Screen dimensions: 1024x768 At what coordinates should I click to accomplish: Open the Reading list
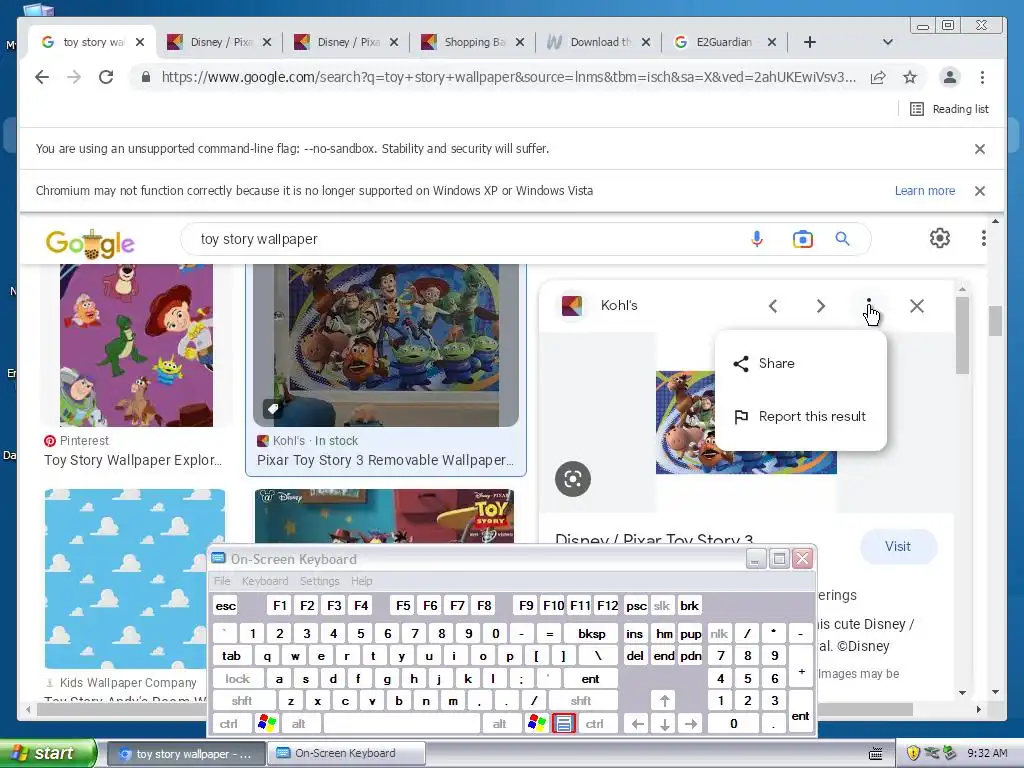[949, 109]
